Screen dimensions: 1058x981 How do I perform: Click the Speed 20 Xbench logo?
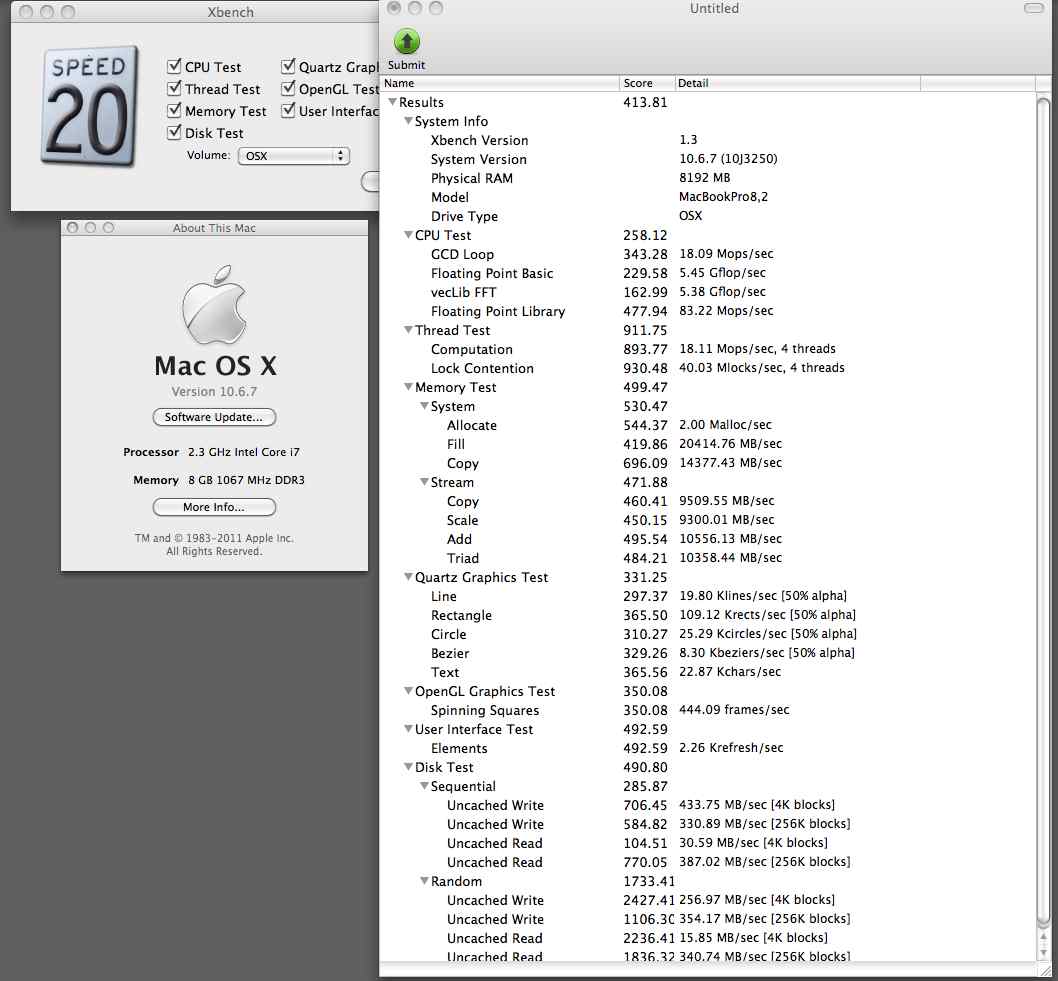[90, 106]
